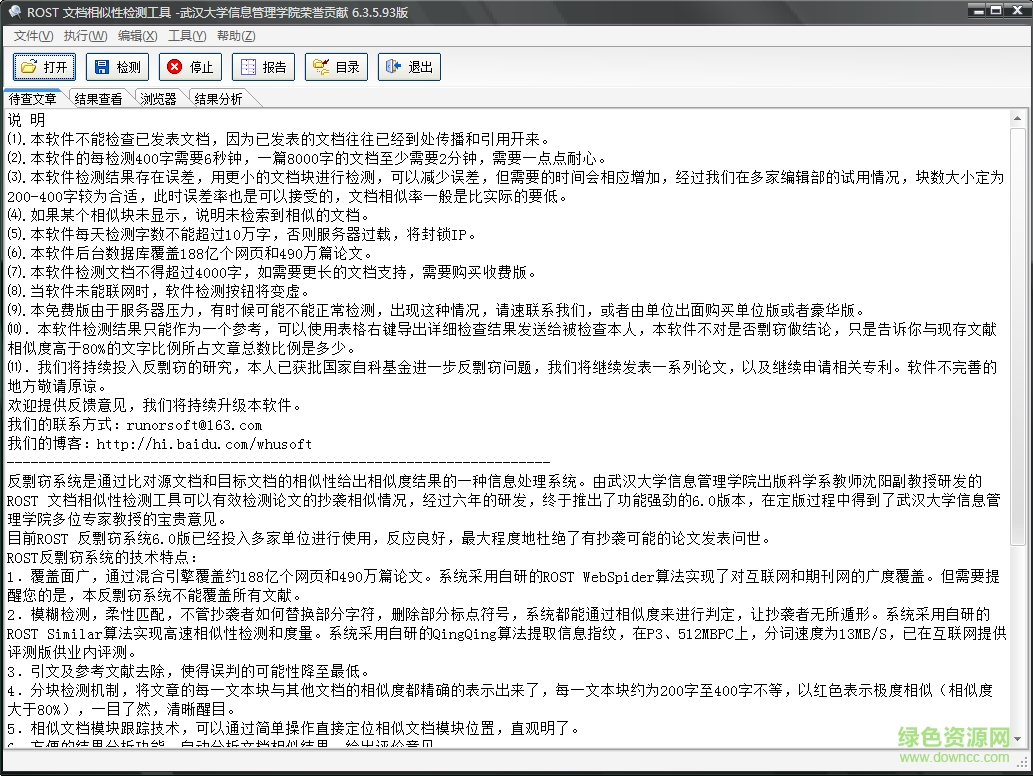Select the 待查文章 tab

(34, 99)
